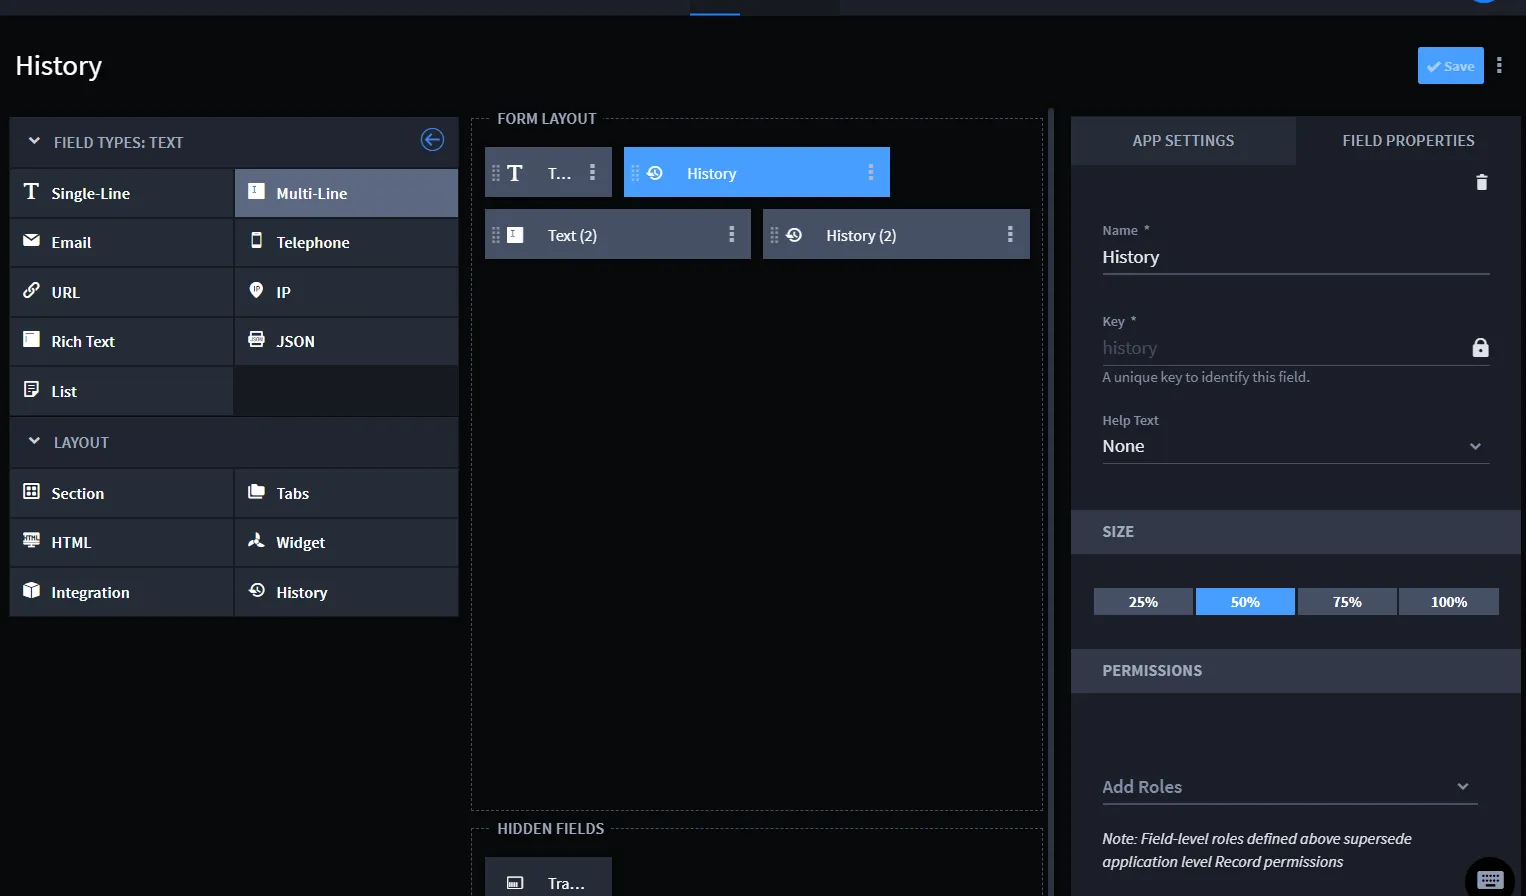The height and width of the screenshot is (896, 1526).
Task: Add a History layout element from palette
Action: point(346,592)
